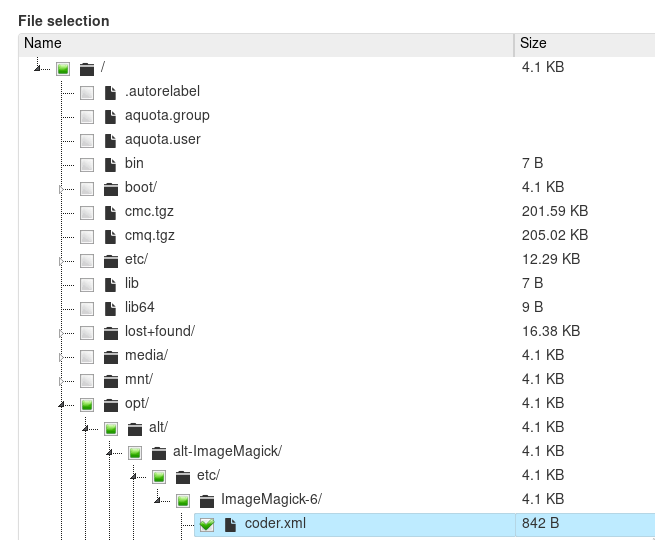Uncheck the coder.xml checkbox
The image size is (655, 540).
(207, 524)
